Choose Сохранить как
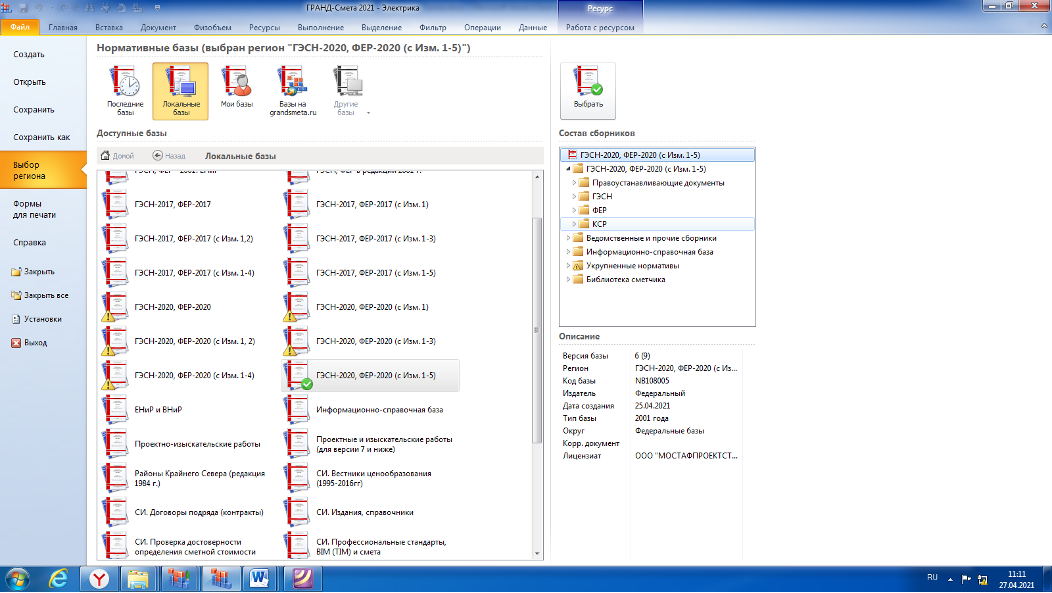This screenshot has height=593, width=1052. (x=42, y=137)
